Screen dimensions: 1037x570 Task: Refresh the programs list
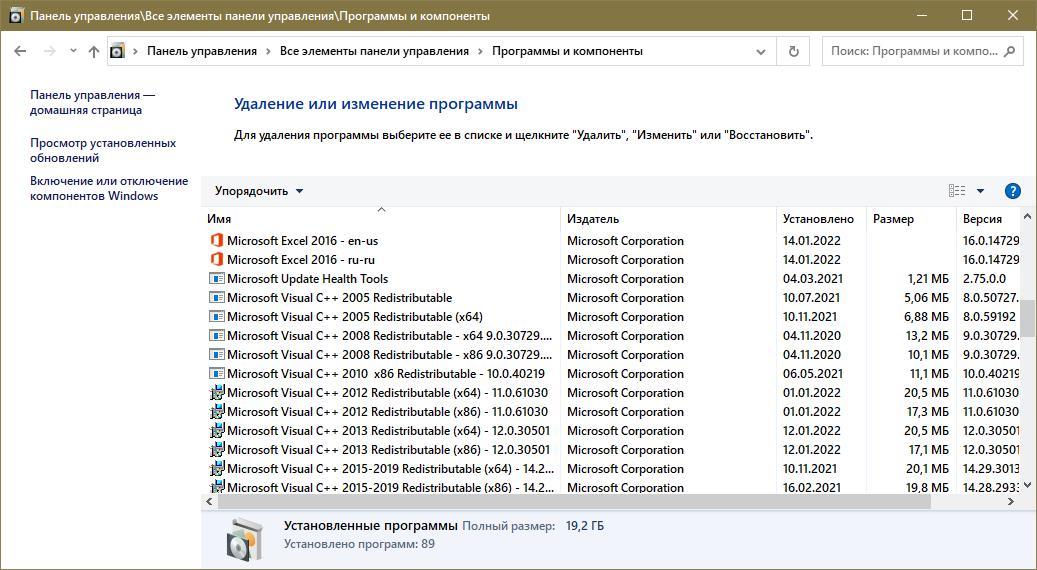[x=794, y=51]
